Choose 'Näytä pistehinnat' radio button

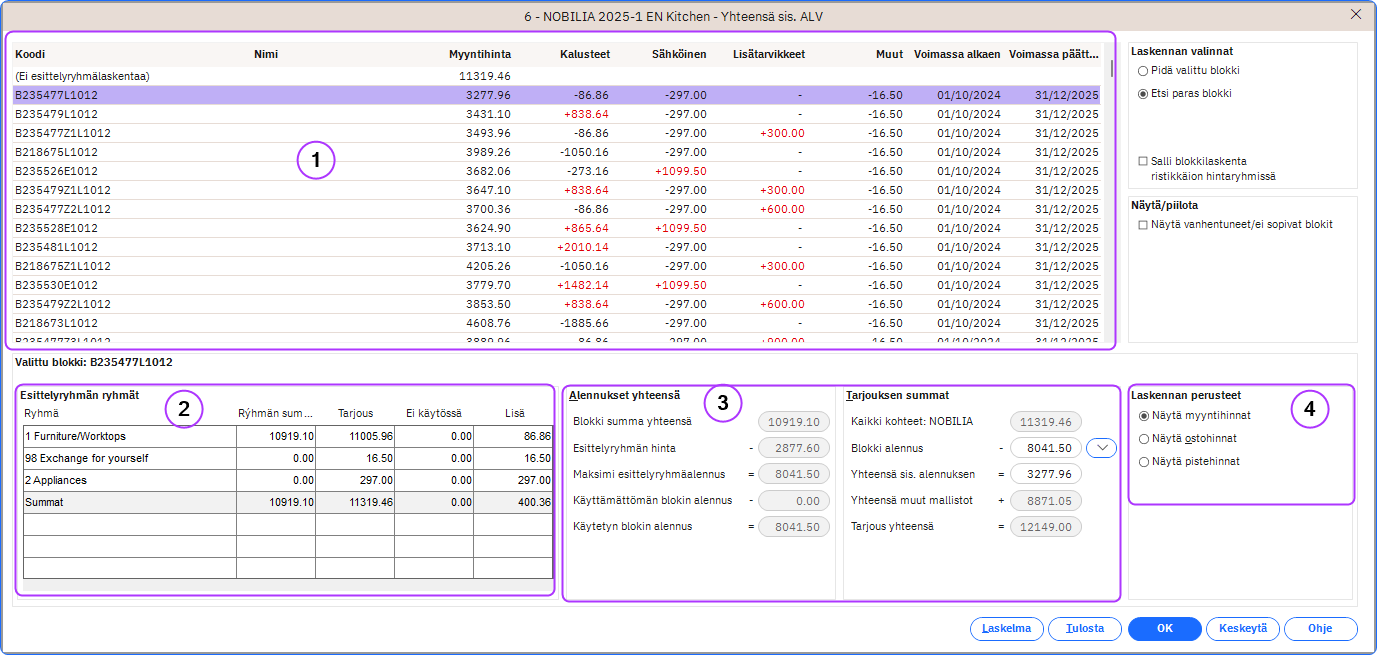click(x=1144, y=462)
